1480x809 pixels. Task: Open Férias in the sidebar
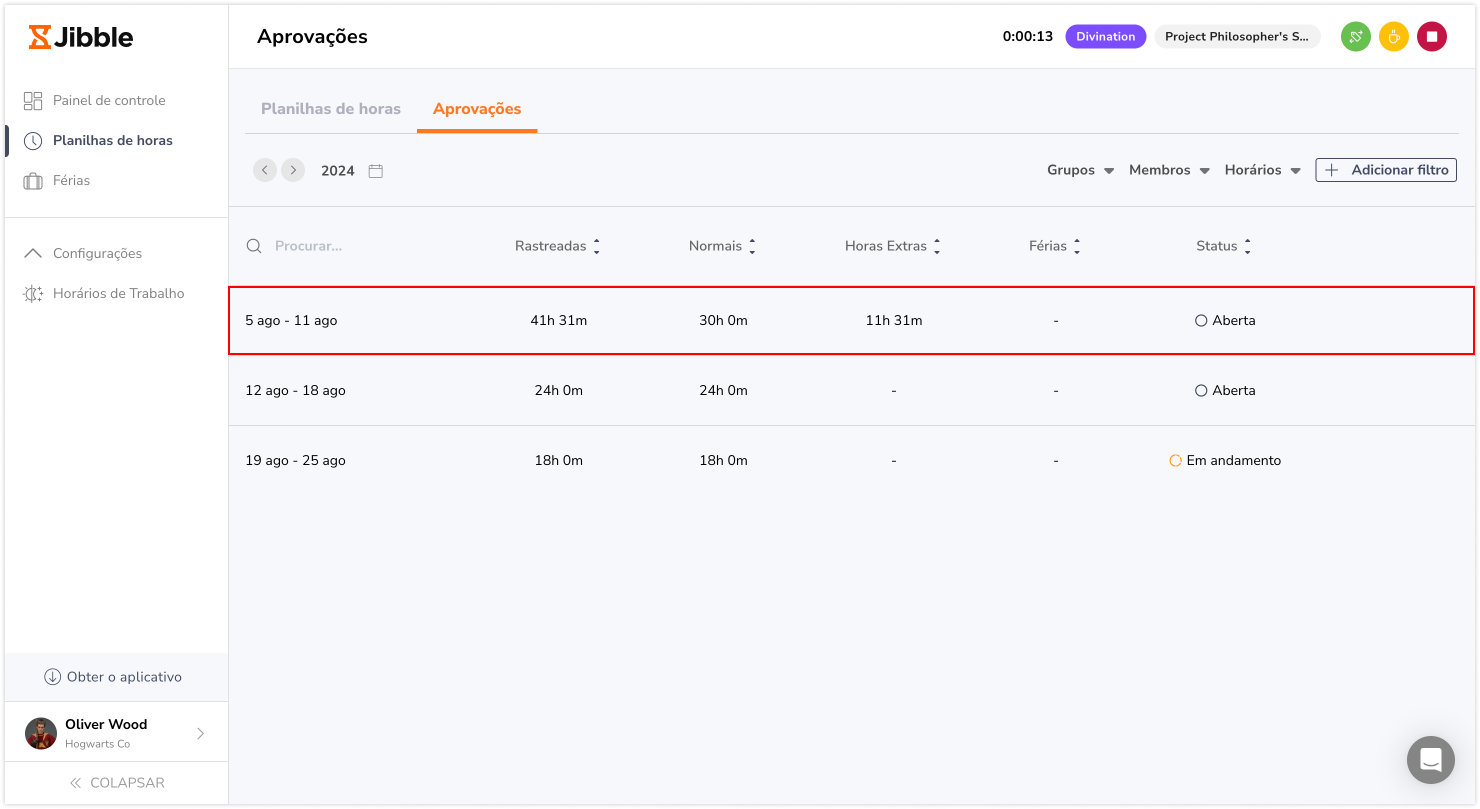point(71,181)
